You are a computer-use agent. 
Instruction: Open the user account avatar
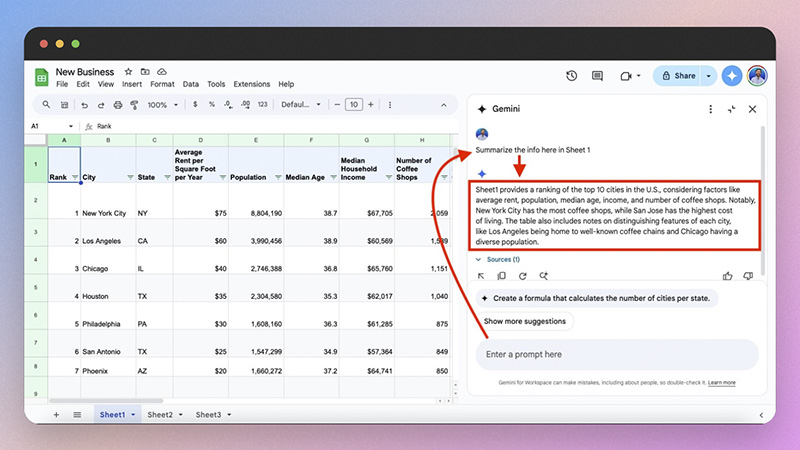pos(757,76)
